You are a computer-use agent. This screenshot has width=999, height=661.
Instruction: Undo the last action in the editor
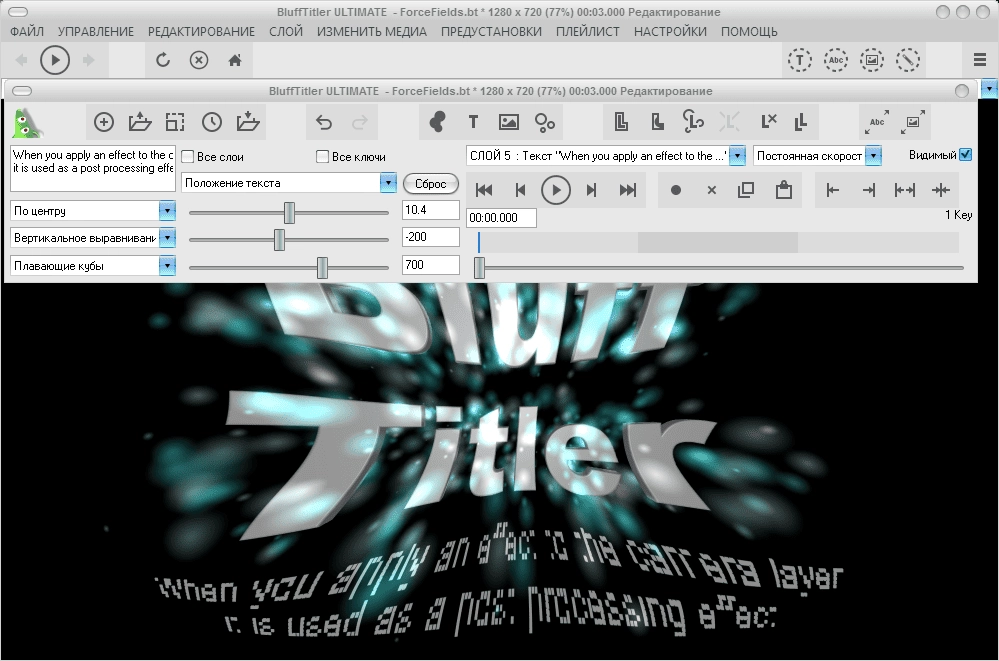[324, 122]
